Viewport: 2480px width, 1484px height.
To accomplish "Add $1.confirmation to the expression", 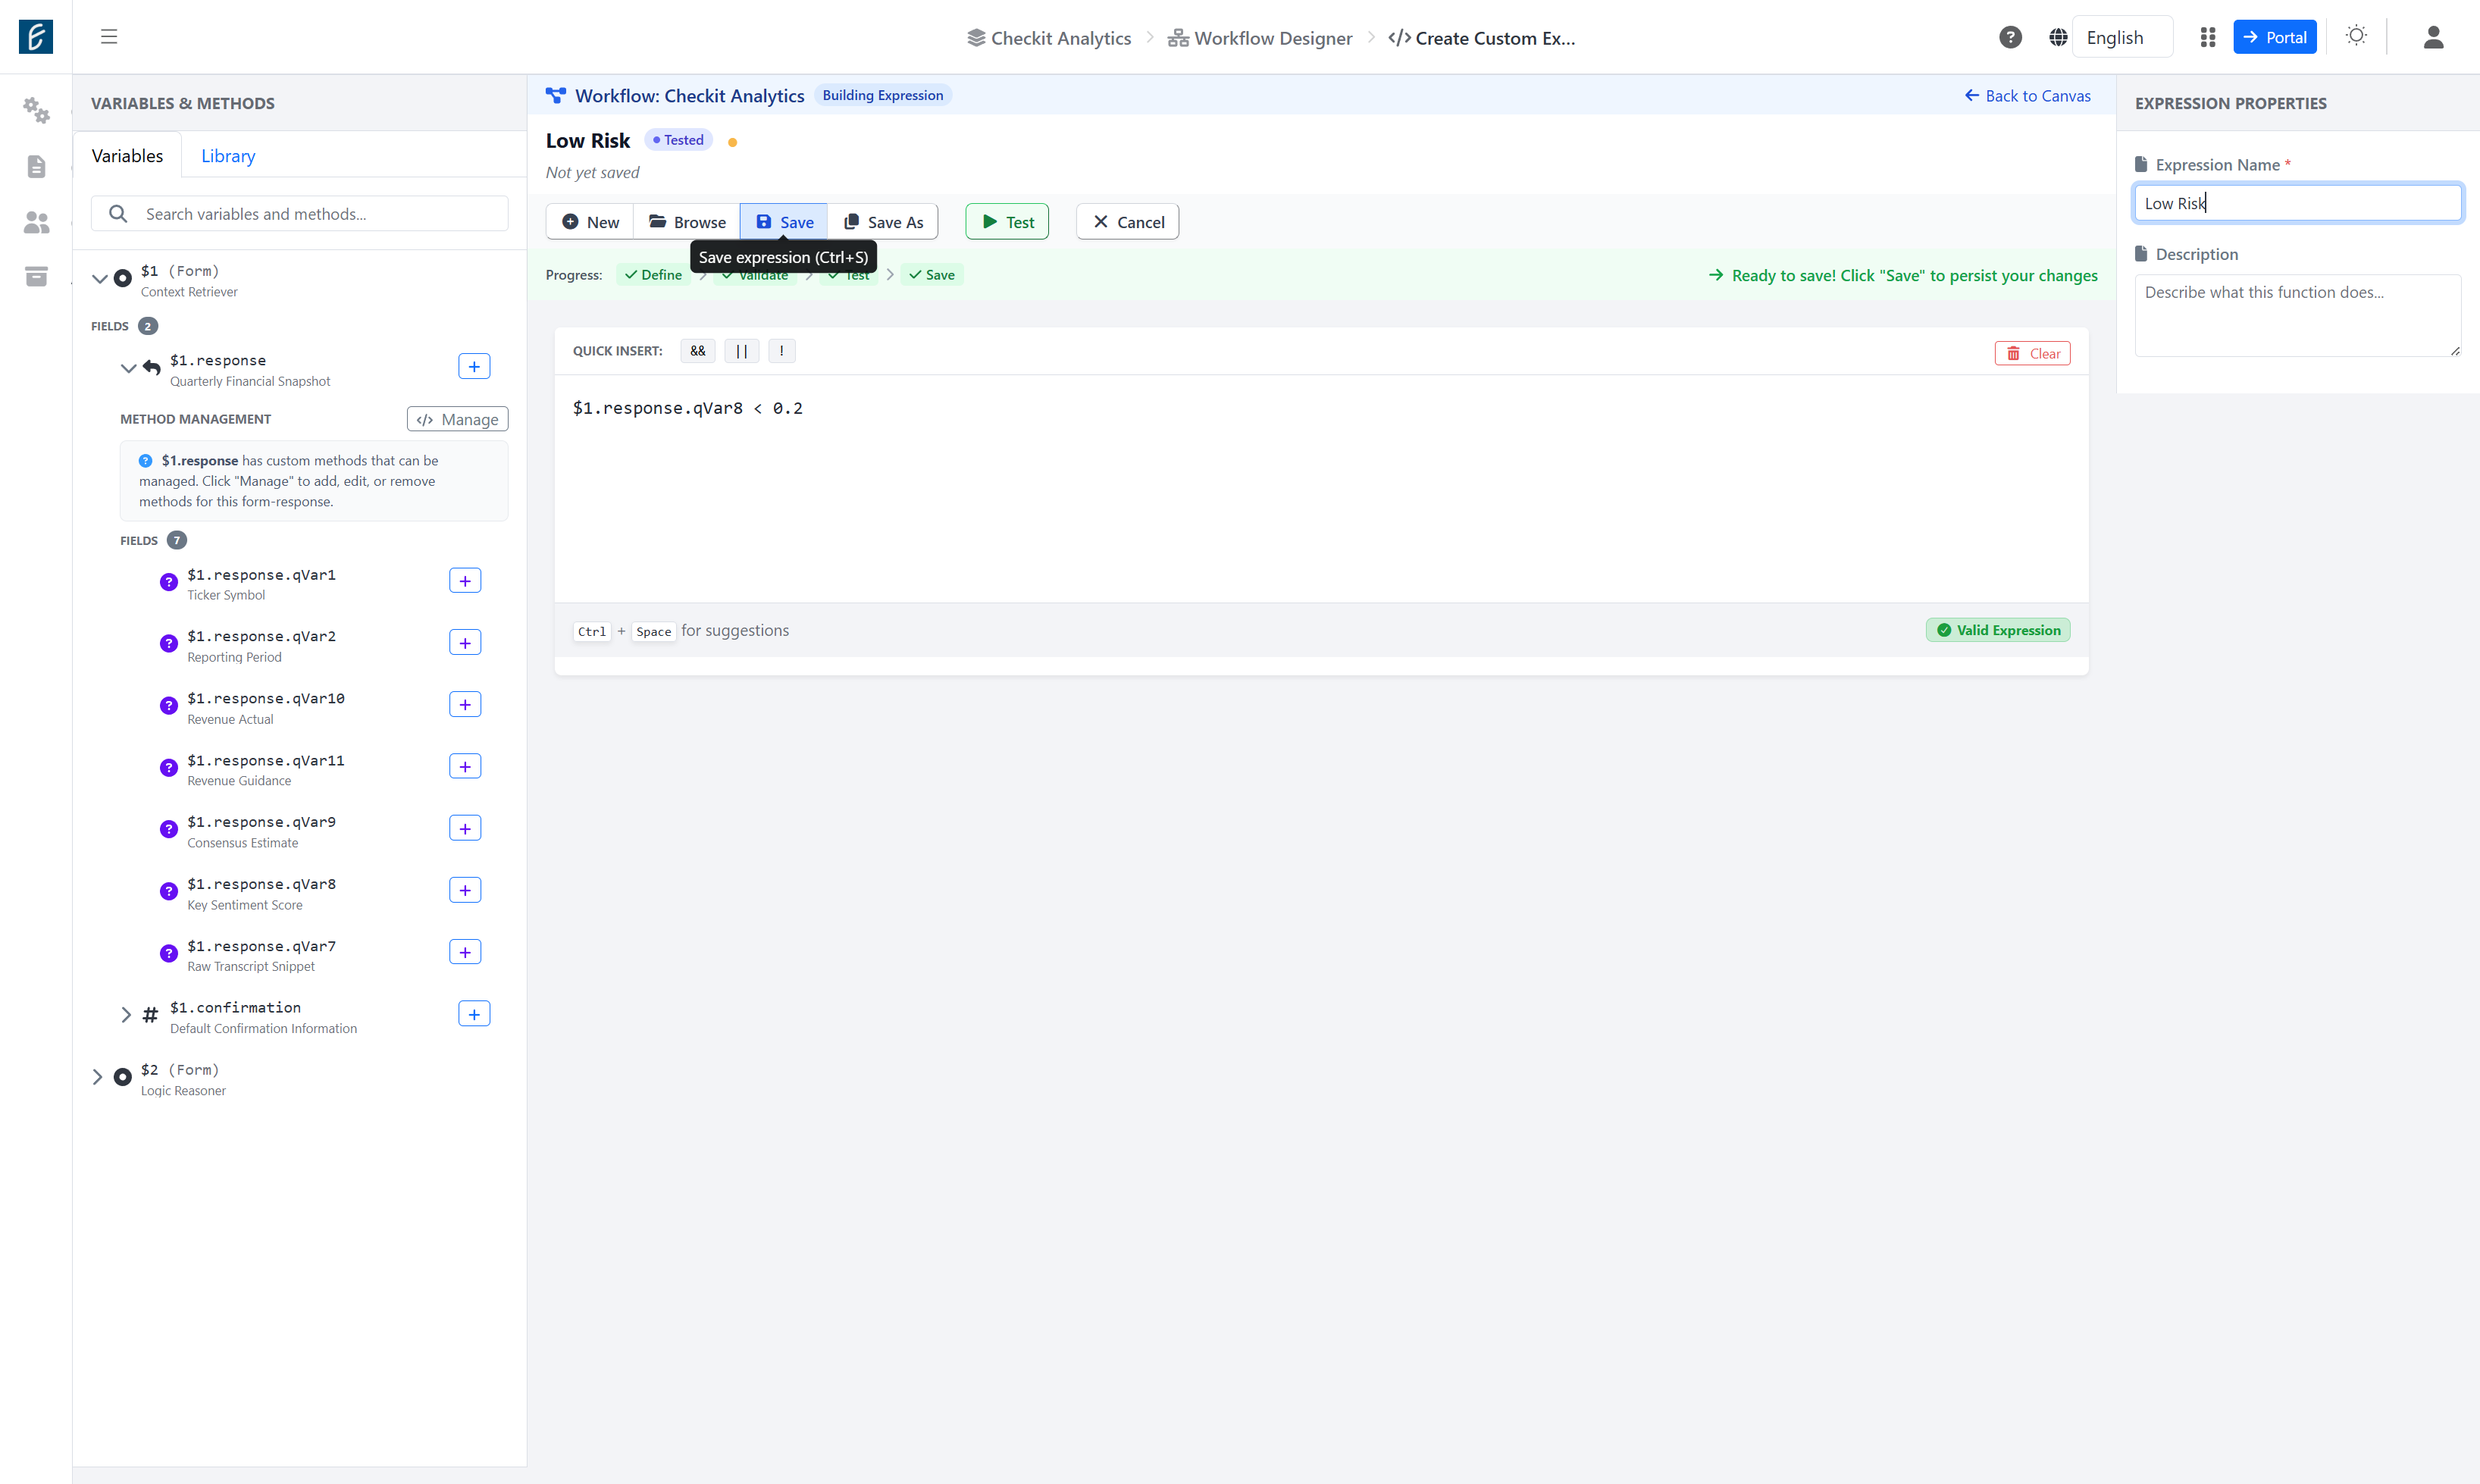I will [474, 1014].
